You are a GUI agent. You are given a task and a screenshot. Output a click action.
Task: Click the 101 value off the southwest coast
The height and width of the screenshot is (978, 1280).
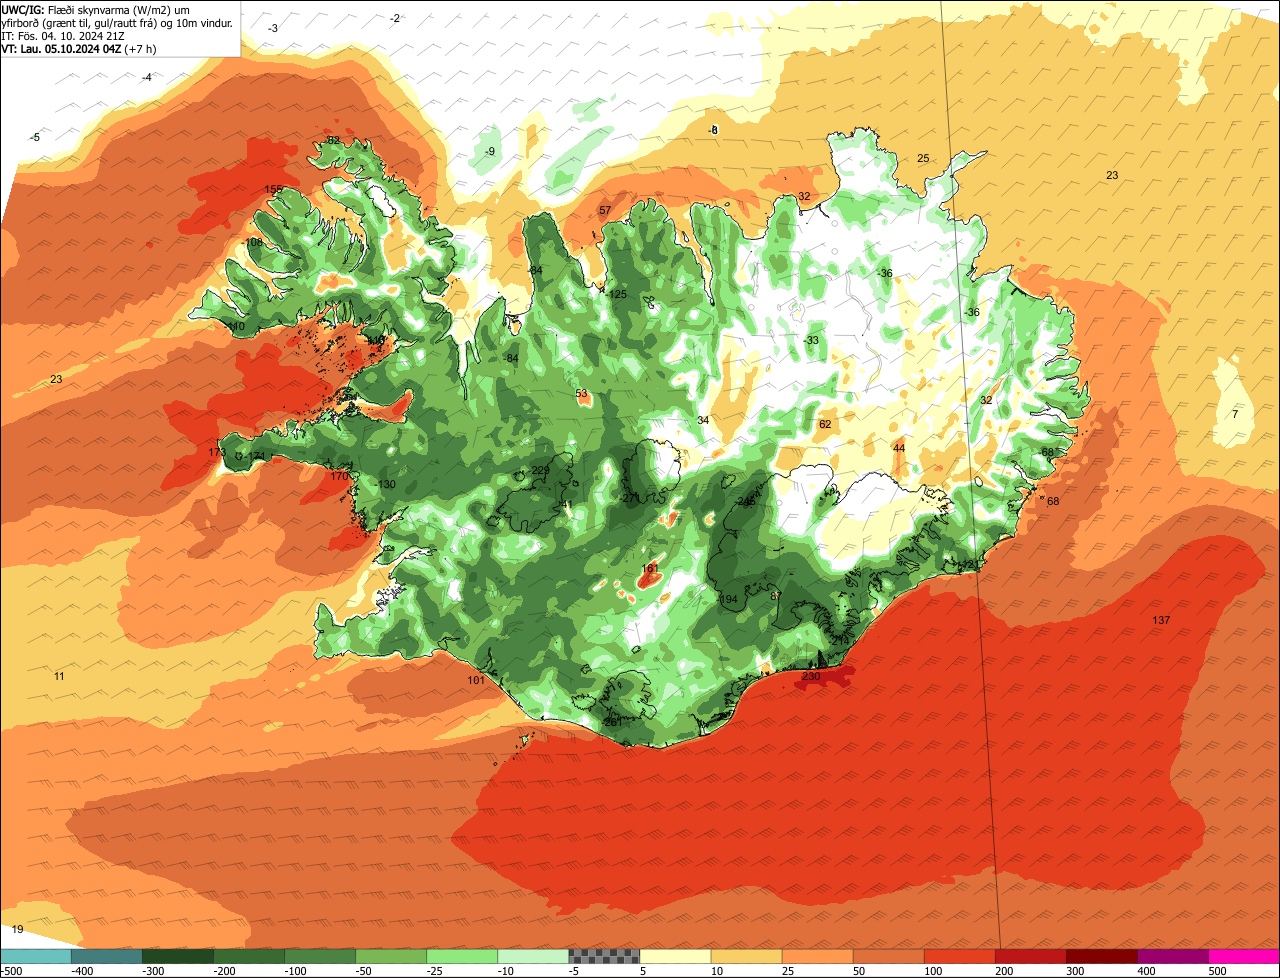476,681
